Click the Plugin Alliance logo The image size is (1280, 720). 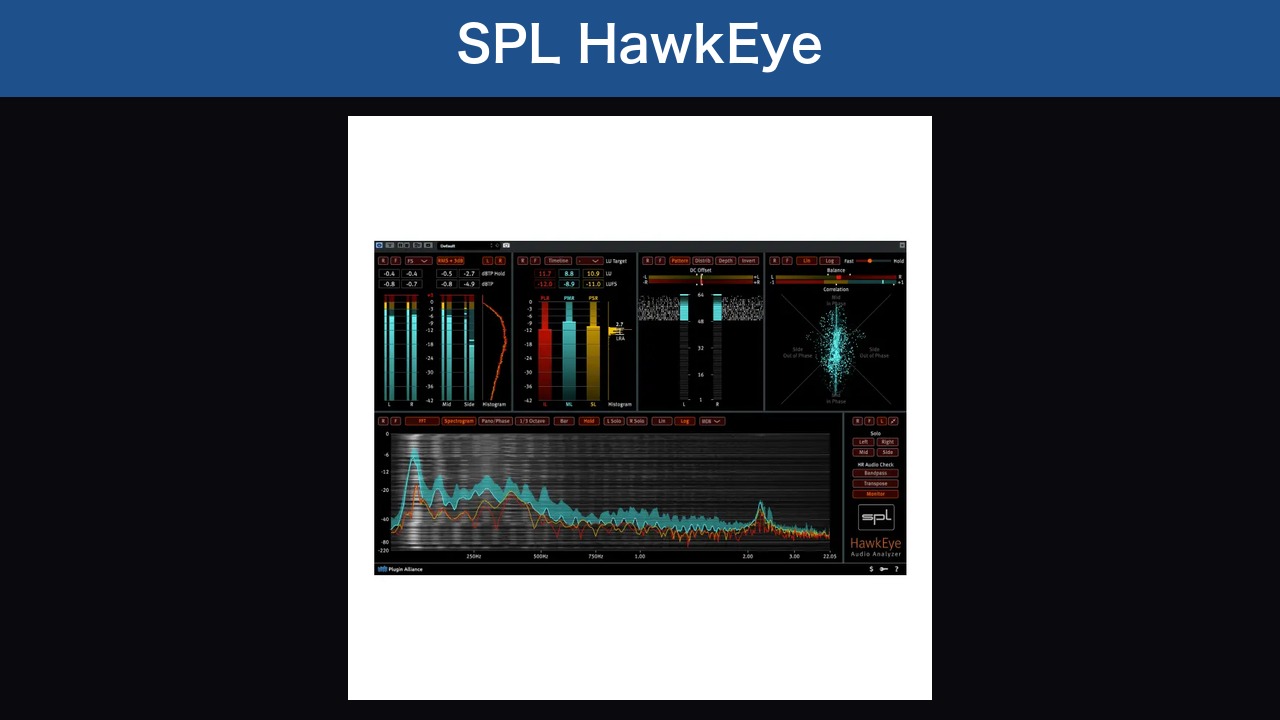point(400,569)
